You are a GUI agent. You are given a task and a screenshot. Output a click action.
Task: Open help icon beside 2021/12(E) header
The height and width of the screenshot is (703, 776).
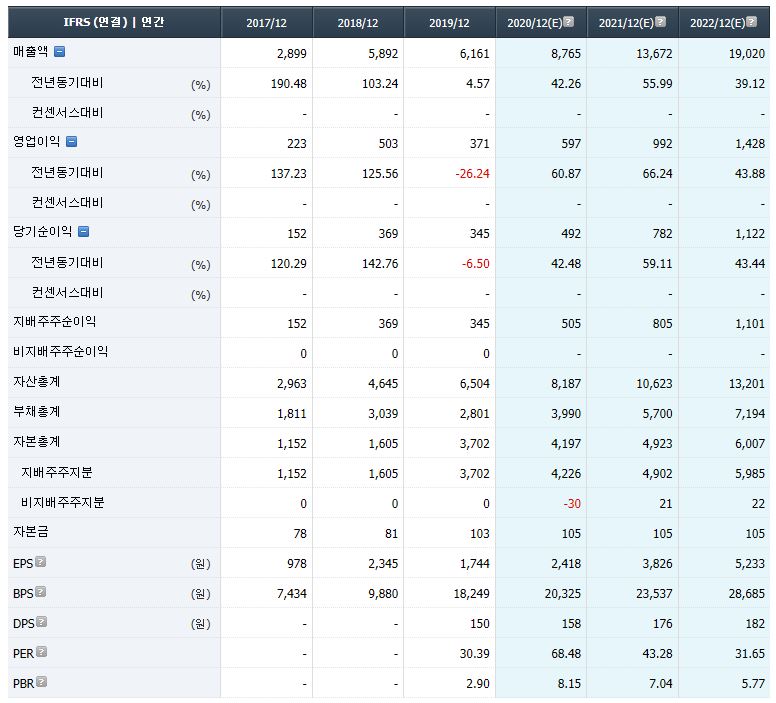660,21
